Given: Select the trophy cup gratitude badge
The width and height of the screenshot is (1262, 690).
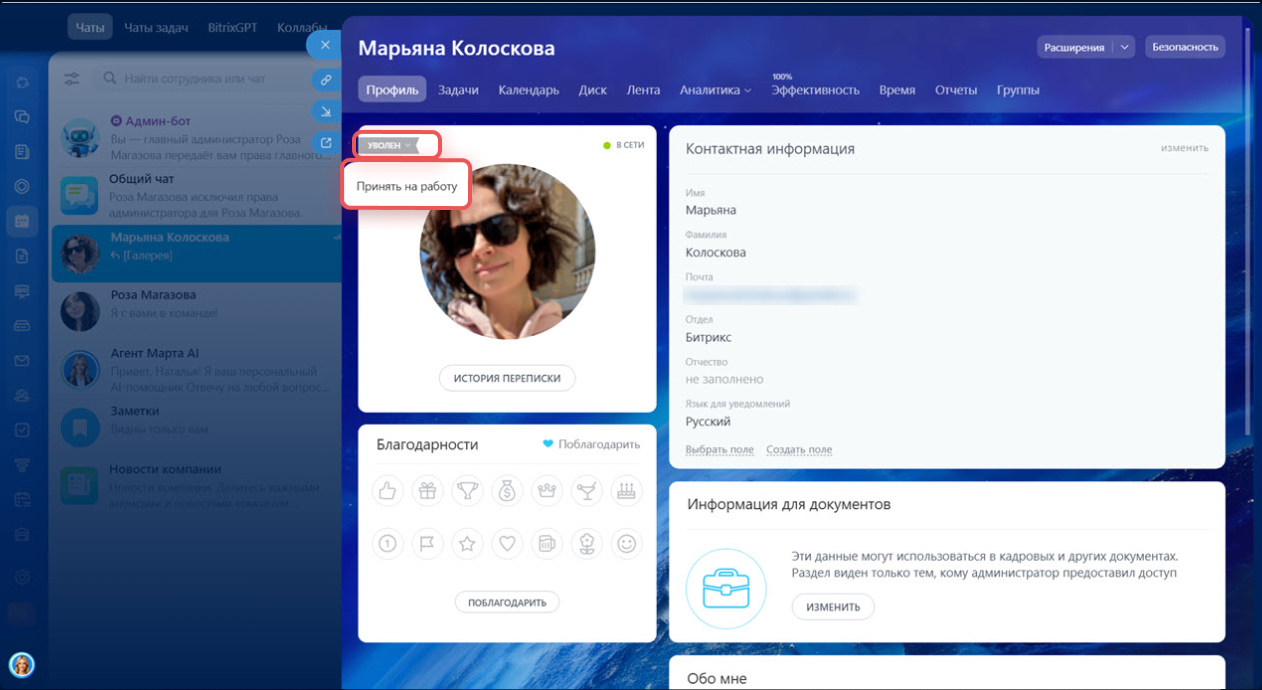Looking at the screenshot, I should [467, 491].
